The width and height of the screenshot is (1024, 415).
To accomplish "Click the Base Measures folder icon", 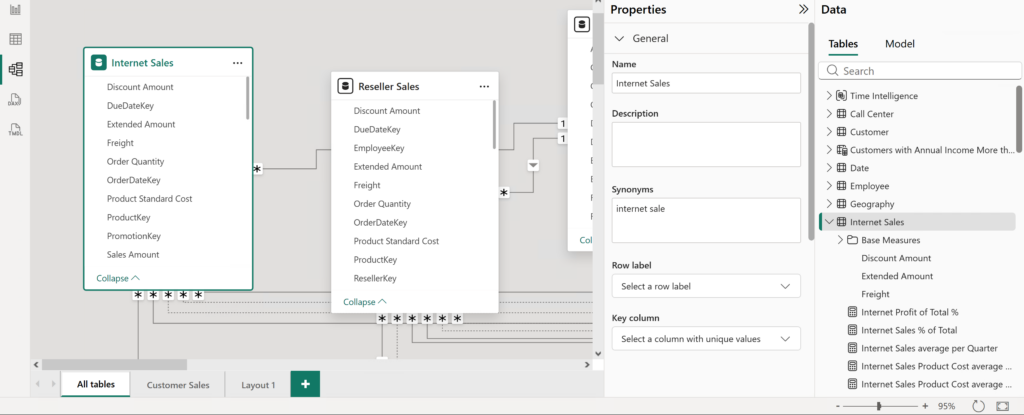I will 852,240.
